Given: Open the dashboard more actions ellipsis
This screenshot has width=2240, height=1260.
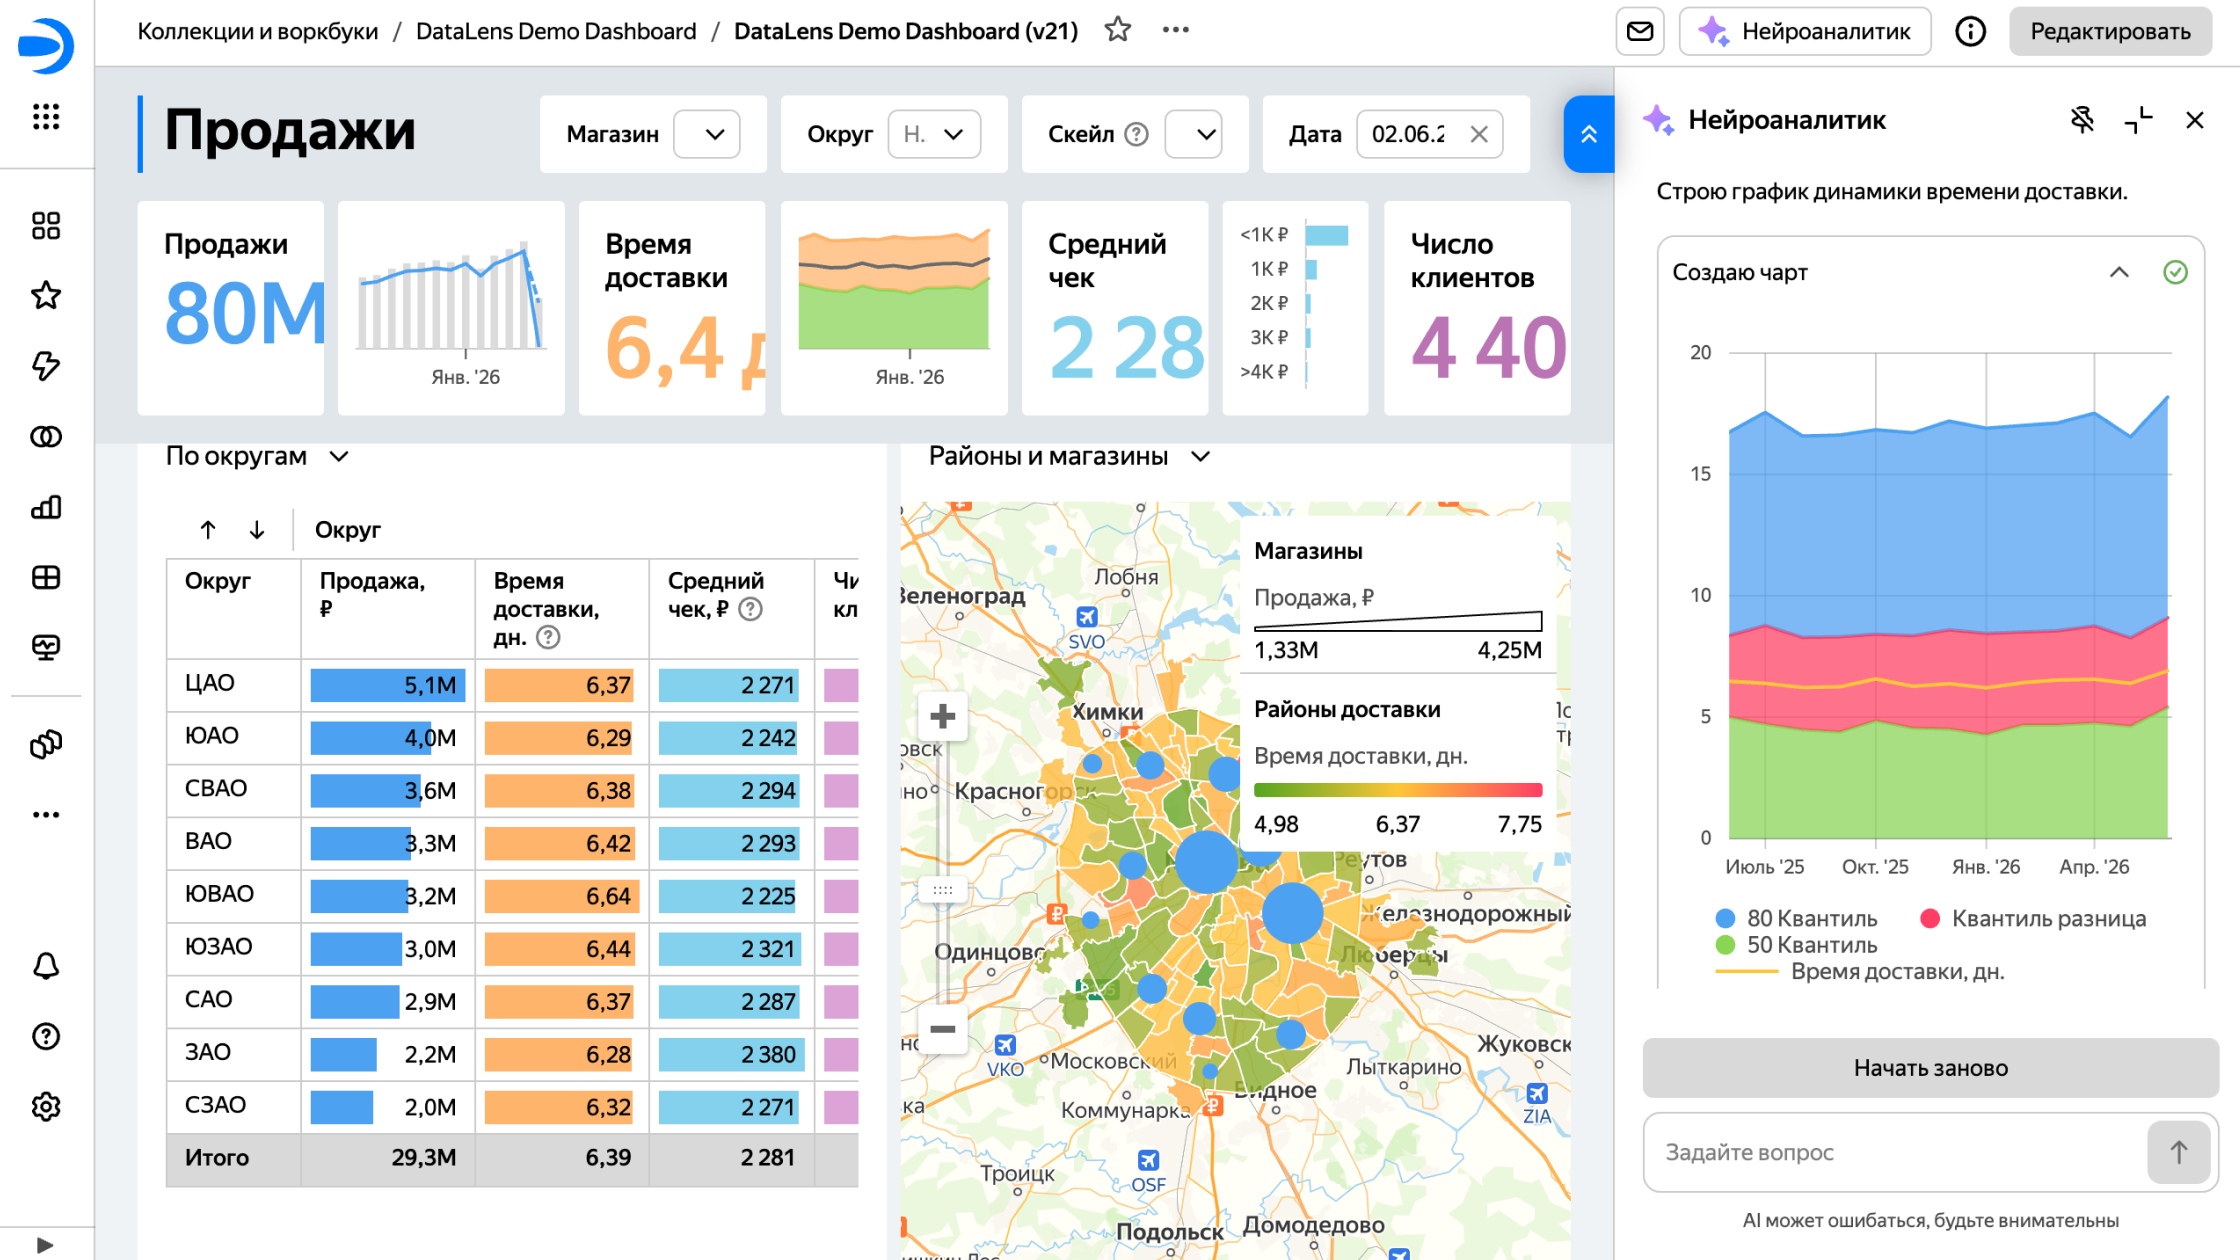Looking at the screenshot, I should [1176, 30].
